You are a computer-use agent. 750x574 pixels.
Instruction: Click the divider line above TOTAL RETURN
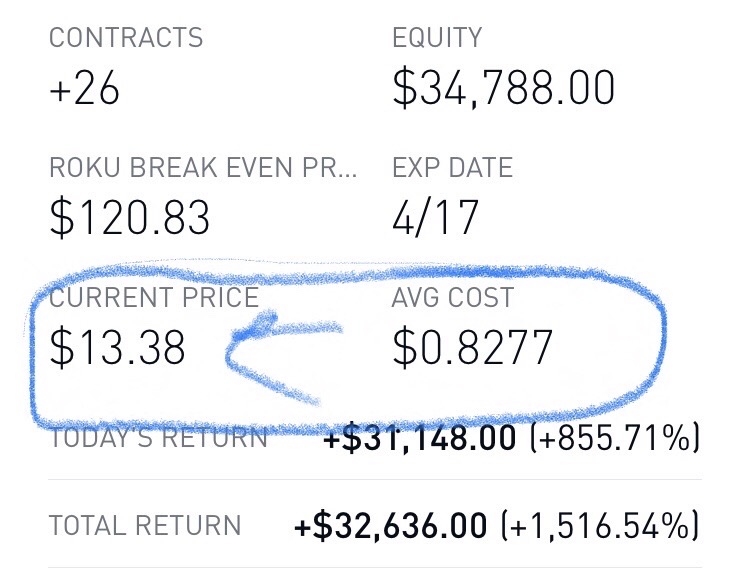375,479
